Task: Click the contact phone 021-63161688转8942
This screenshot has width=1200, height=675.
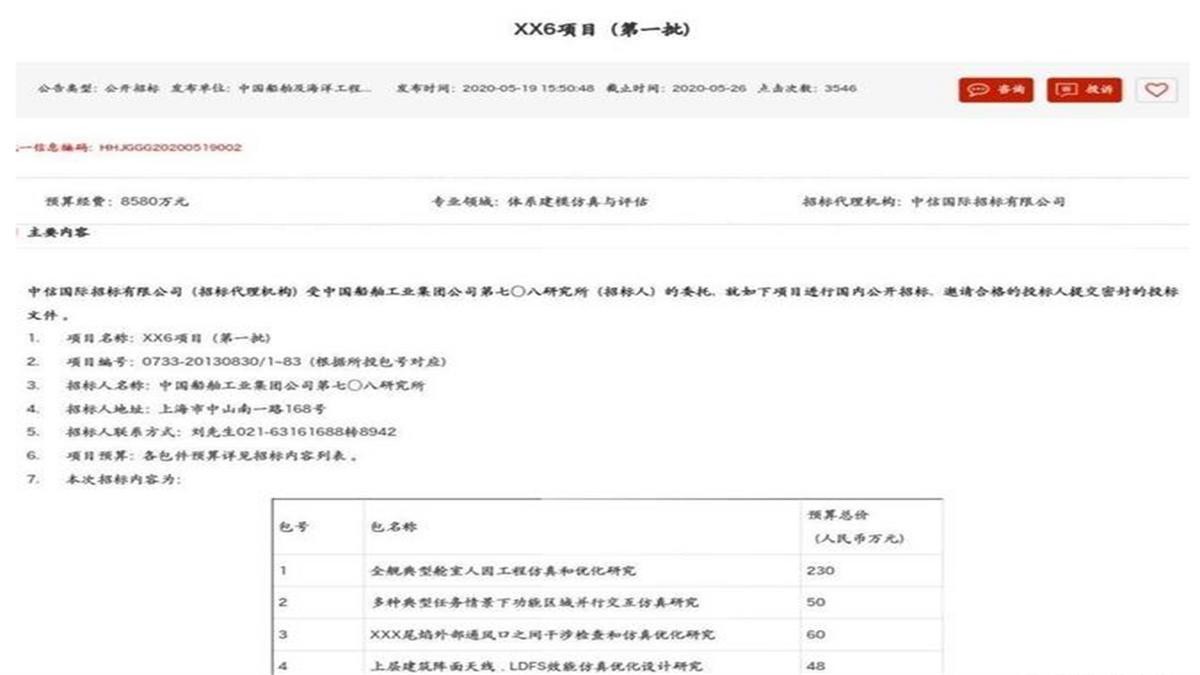Action: [x=293, y=432]
